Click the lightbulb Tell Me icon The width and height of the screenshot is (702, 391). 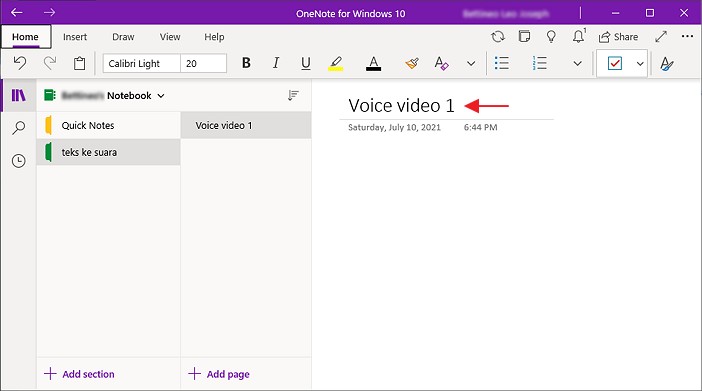point(551,37)
